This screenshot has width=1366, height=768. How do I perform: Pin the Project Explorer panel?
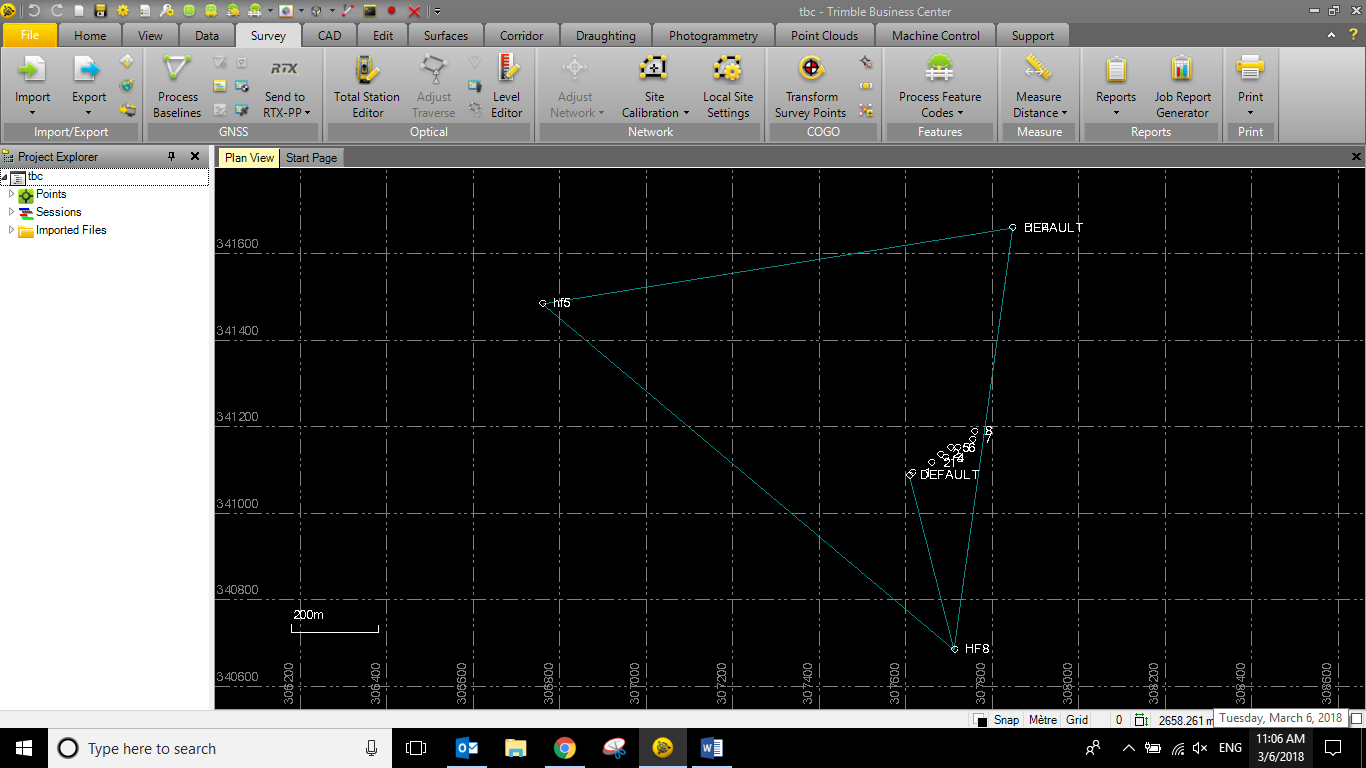point(171,157)
